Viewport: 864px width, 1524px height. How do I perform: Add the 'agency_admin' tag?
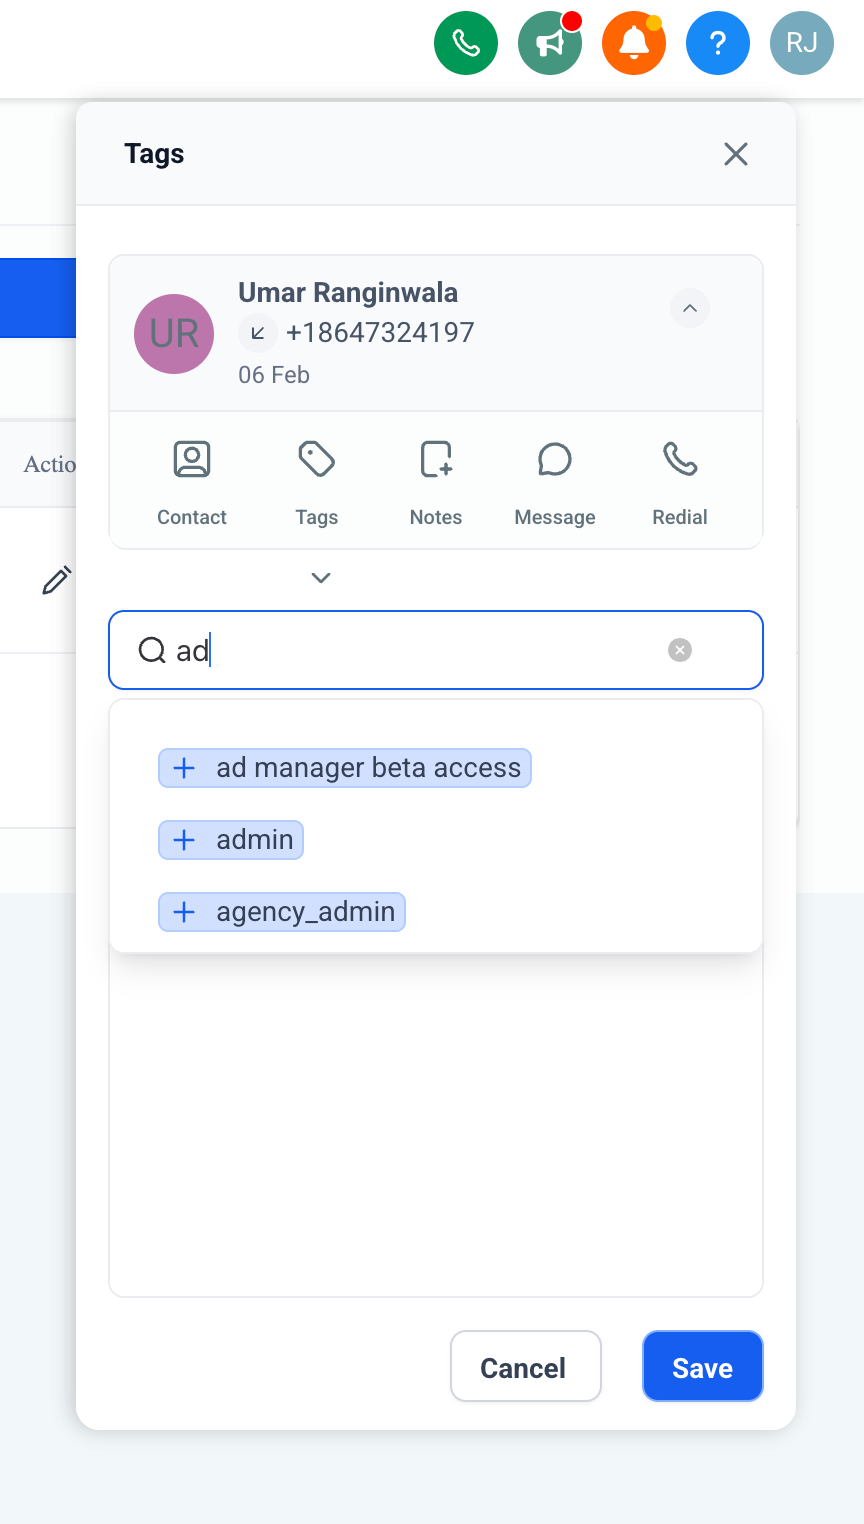click(x=282, y=912)
